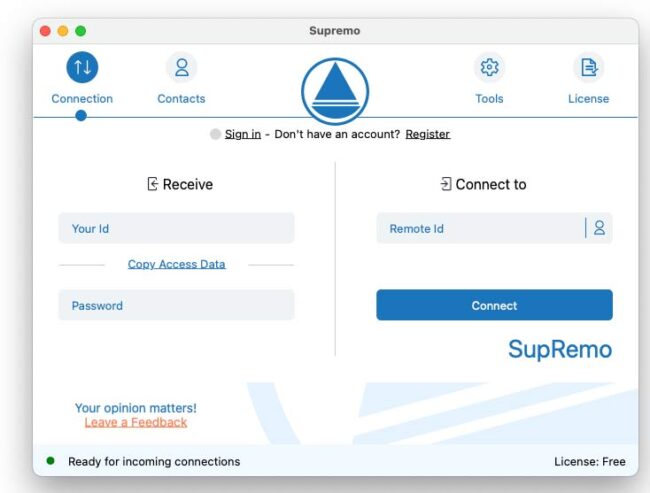Open the Register link
Viewport: 650px width, 493px height.
click(x=427, y=134)
